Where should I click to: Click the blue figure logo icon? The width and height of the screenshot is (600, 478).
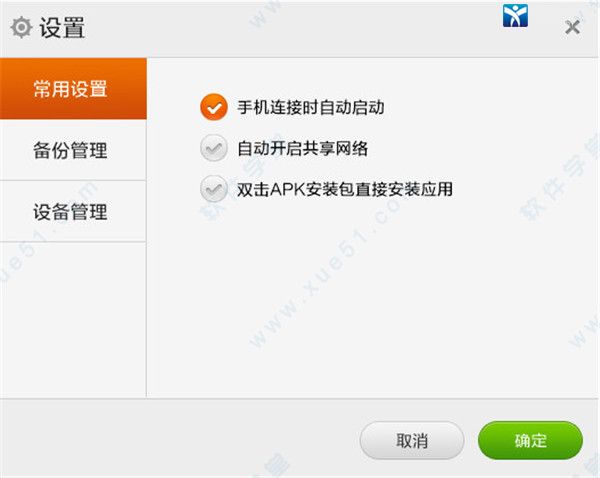pos(515,15)
